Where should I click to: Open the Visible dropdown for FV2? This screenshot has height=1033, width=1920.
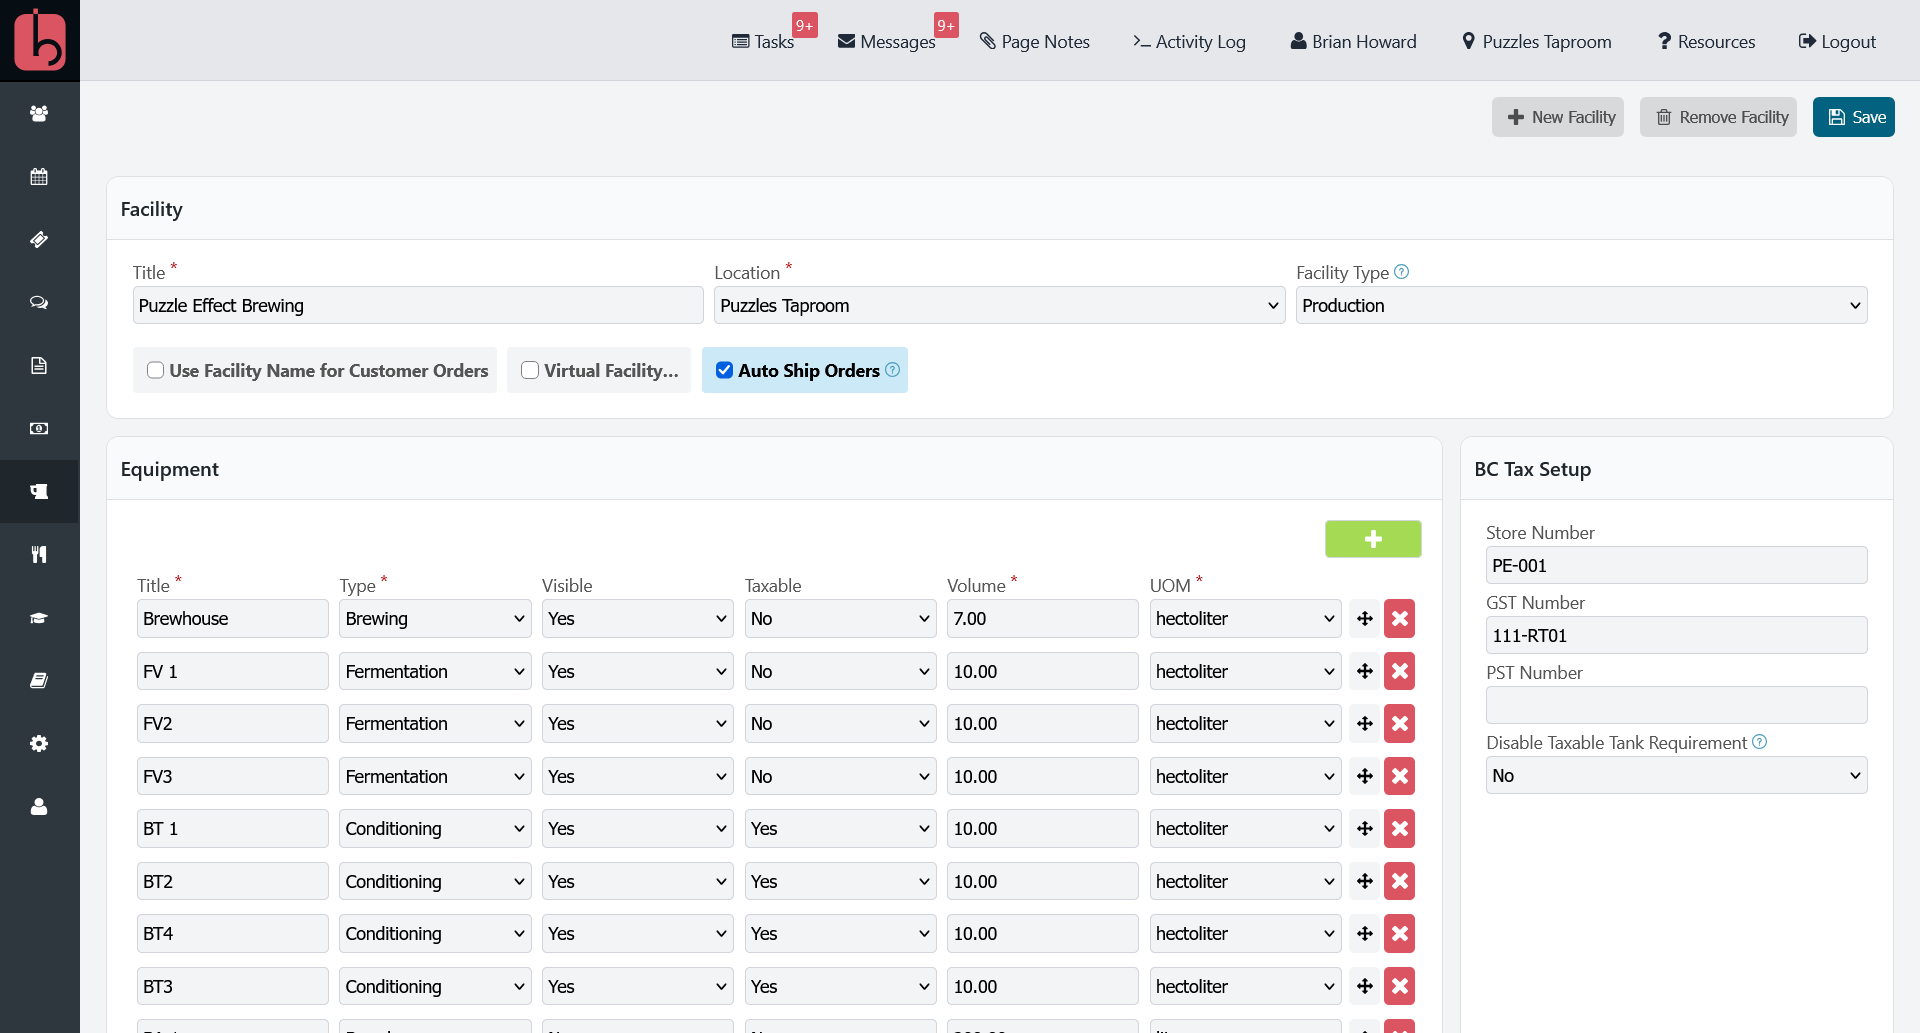[x=638, y=724]
